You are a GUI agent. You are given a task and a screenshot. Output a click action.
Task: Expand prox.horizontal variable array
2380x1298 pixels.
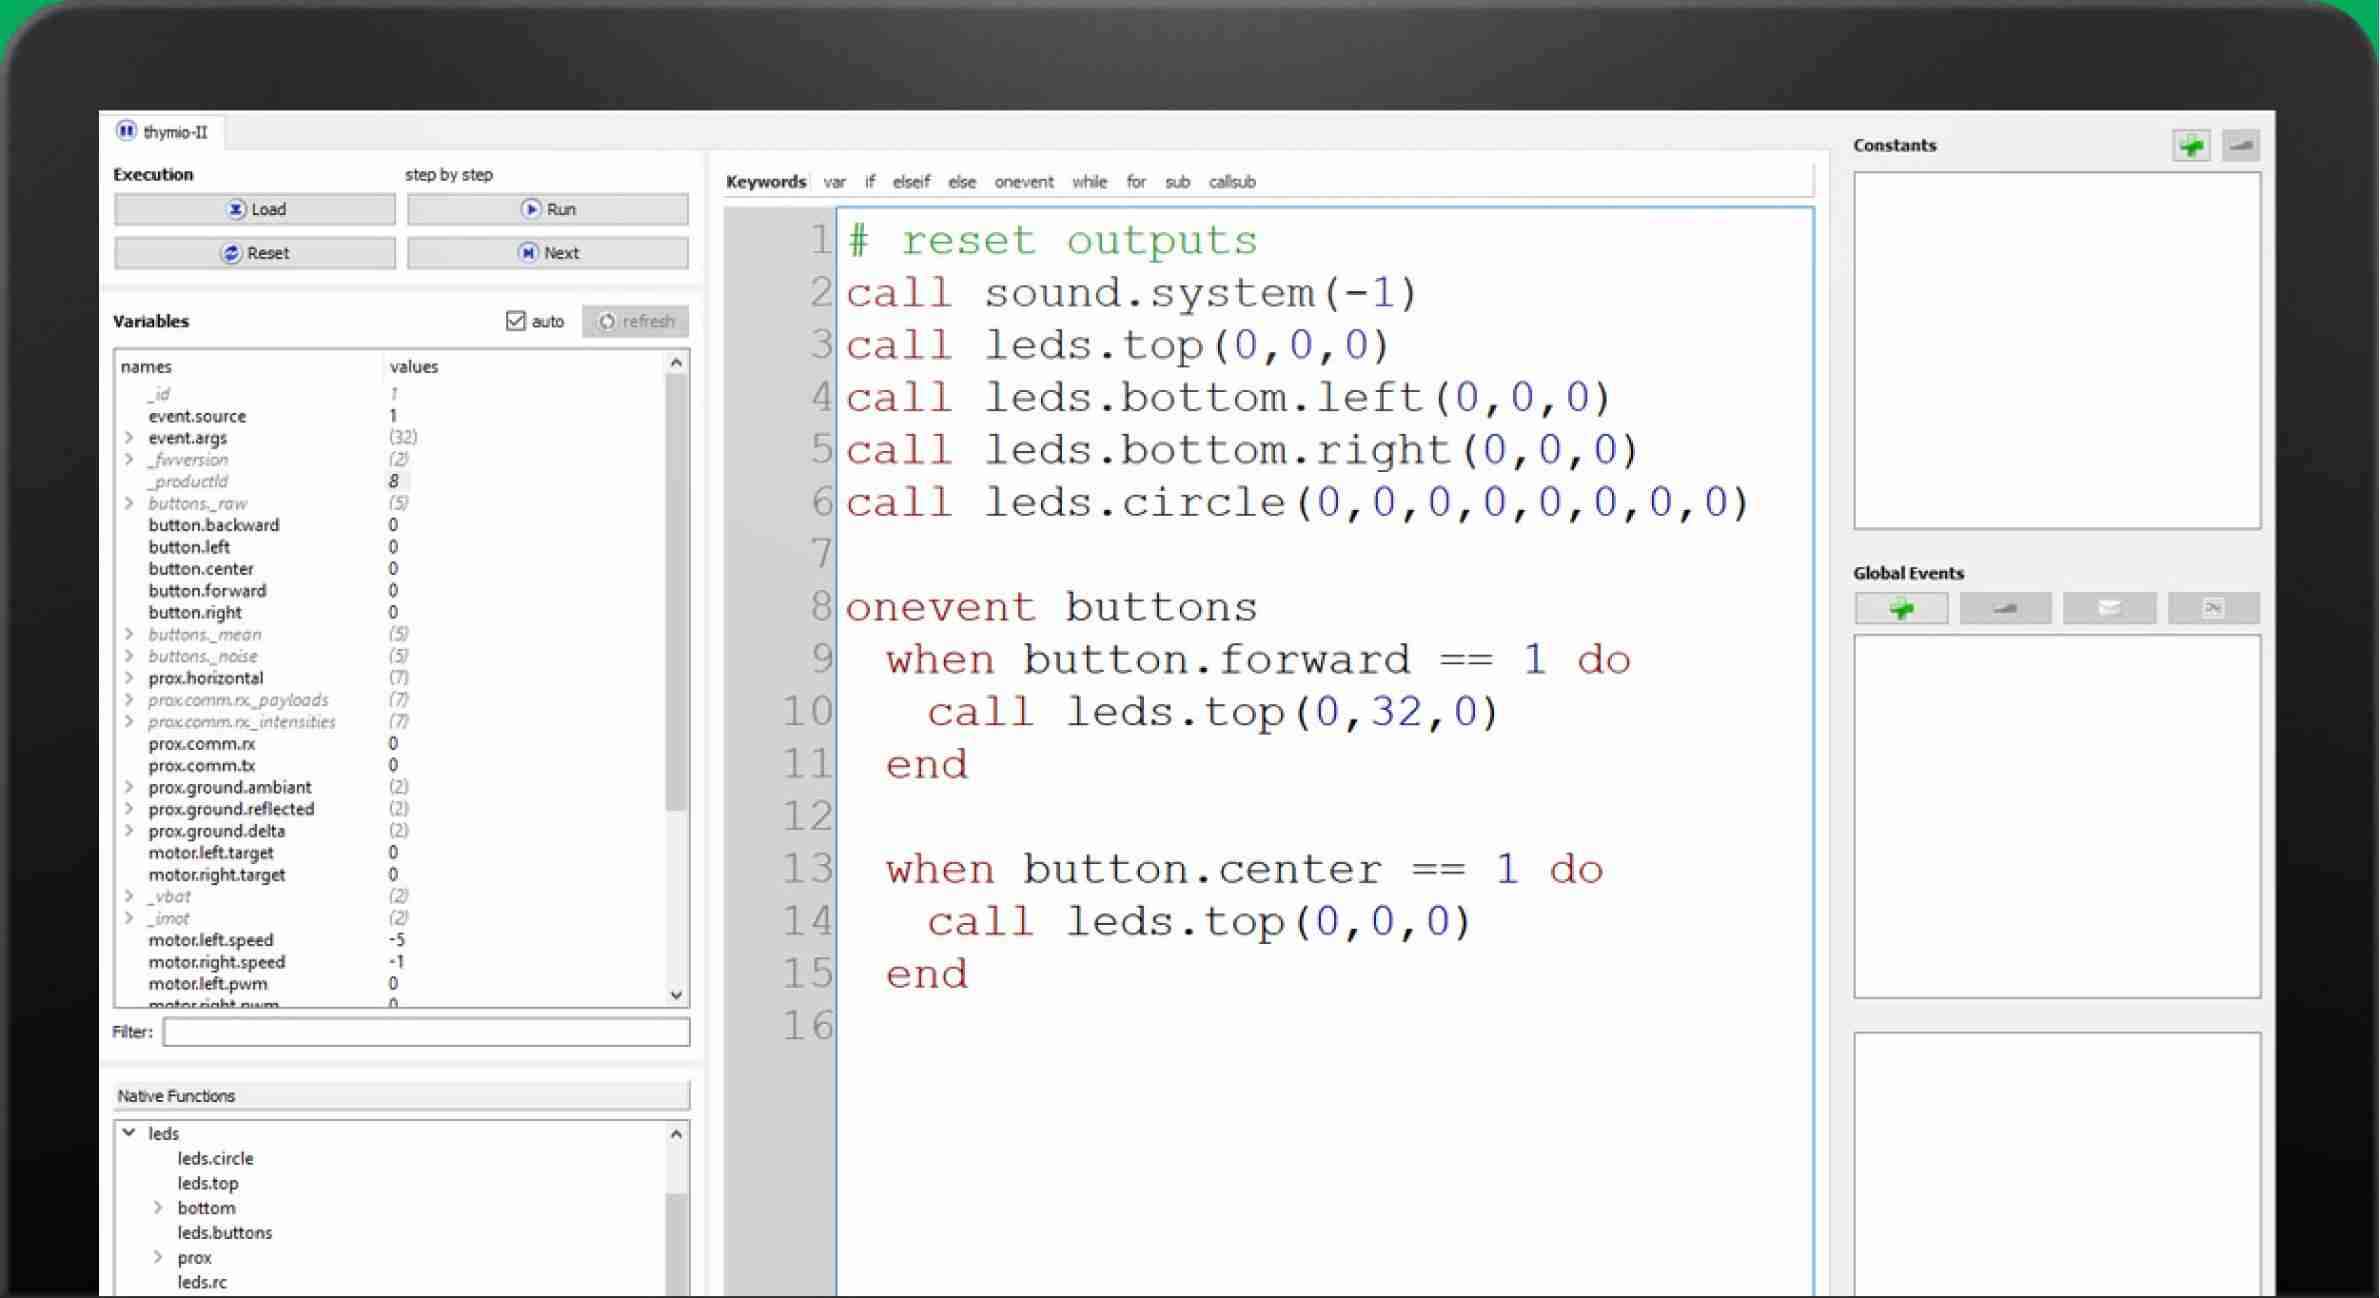[129, 678]
